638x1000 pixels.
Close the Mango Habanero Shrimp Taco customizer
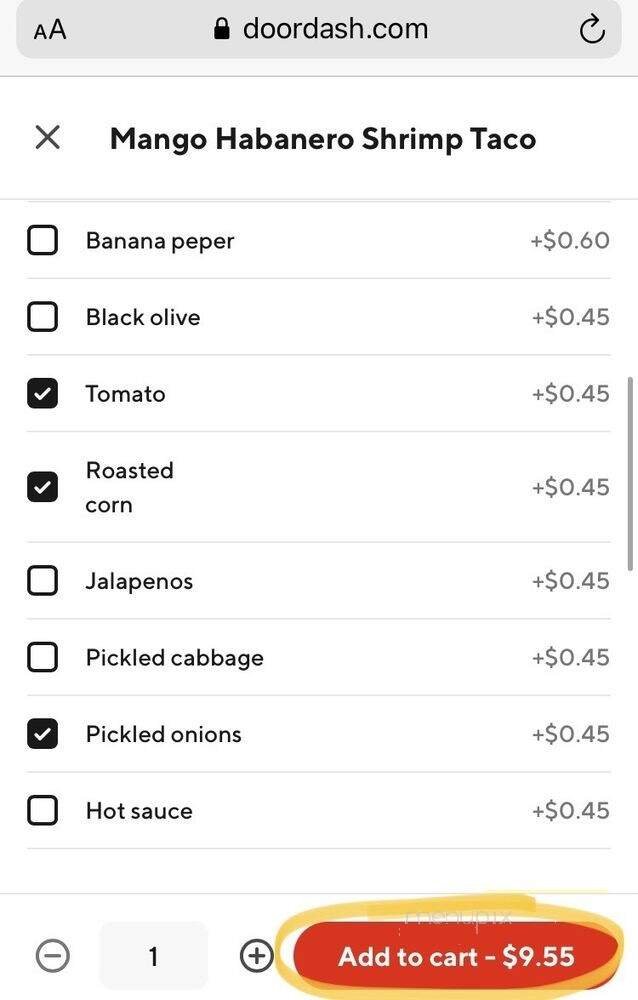coord(47,137)
